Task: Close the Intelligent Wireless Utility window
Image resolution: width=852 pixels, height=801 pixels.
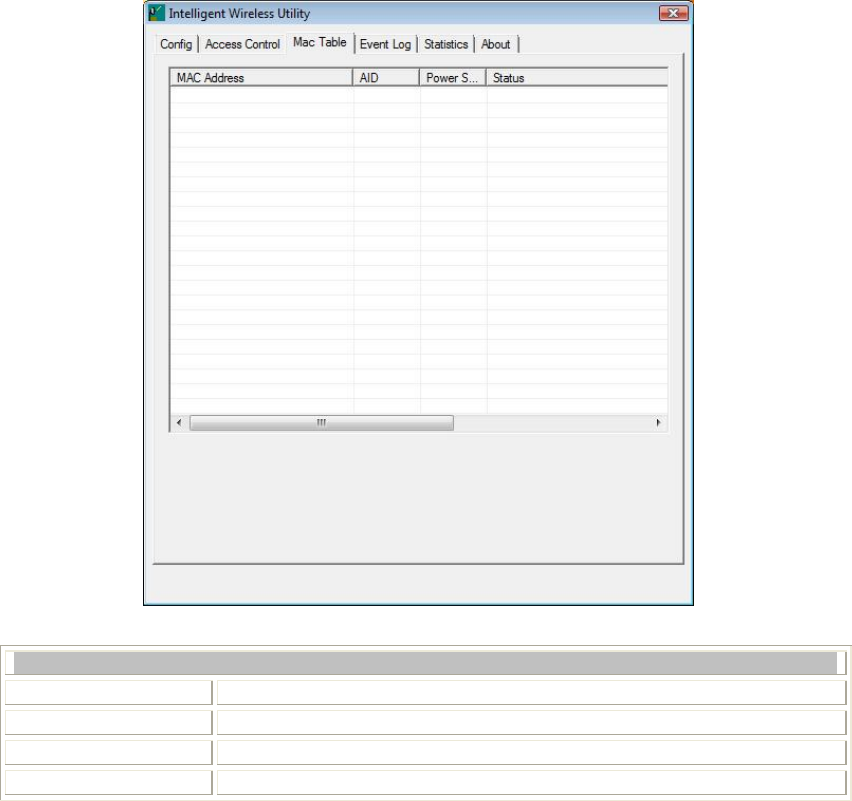Action: tap(674, 13)
